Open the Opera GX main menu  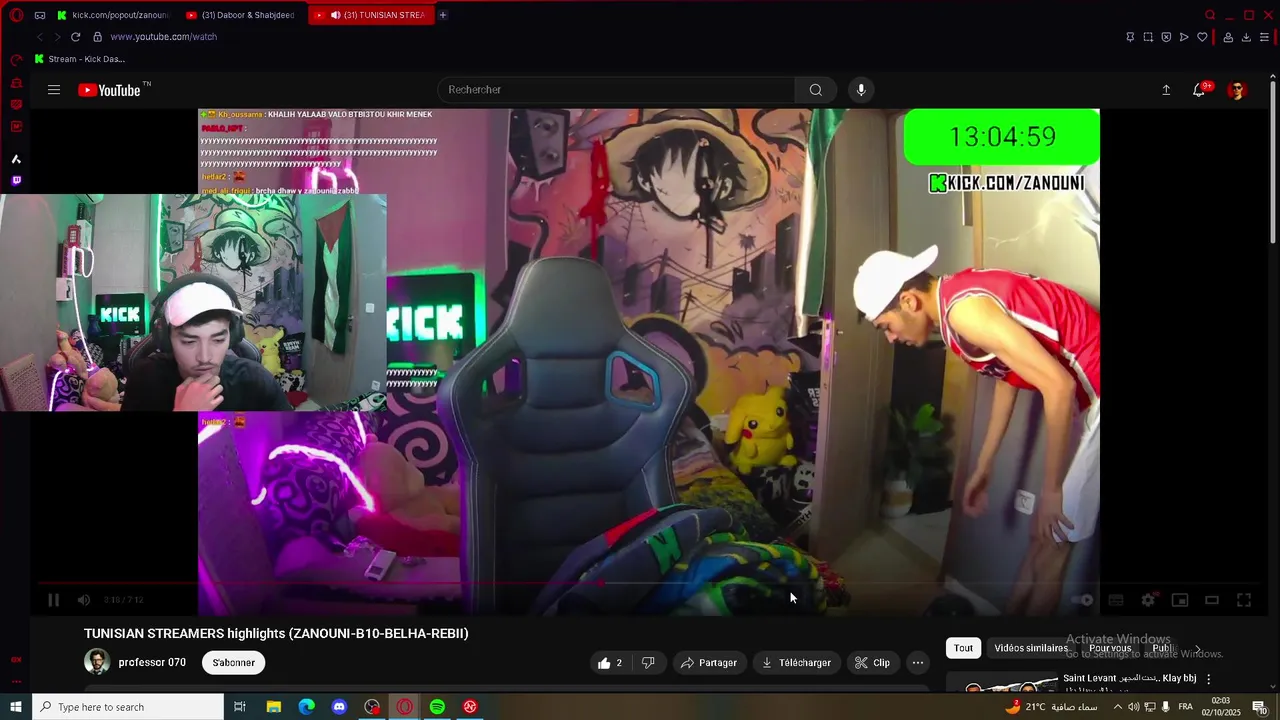tap(16, 15)
